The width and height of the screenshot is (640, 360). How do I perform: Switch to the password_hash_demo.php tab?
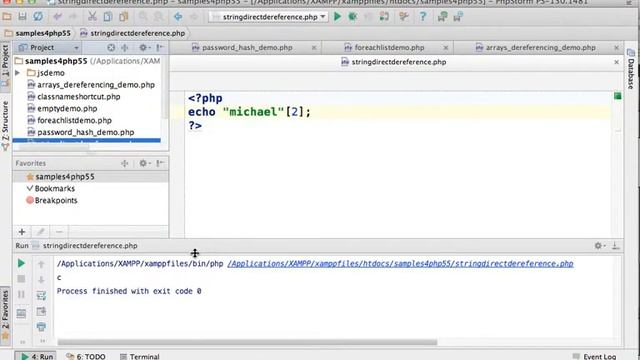tap(247, 48)
